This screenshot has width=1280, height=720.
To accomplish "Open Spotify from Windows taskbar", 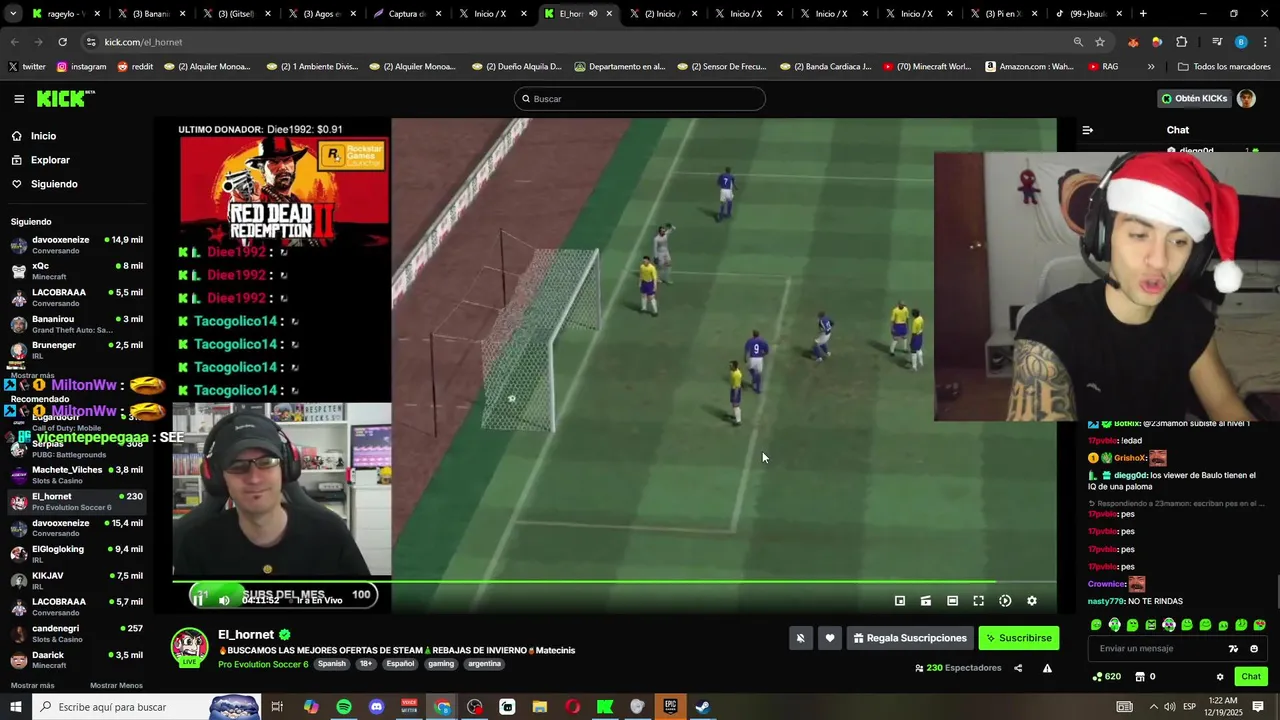I will coord(344,707).
